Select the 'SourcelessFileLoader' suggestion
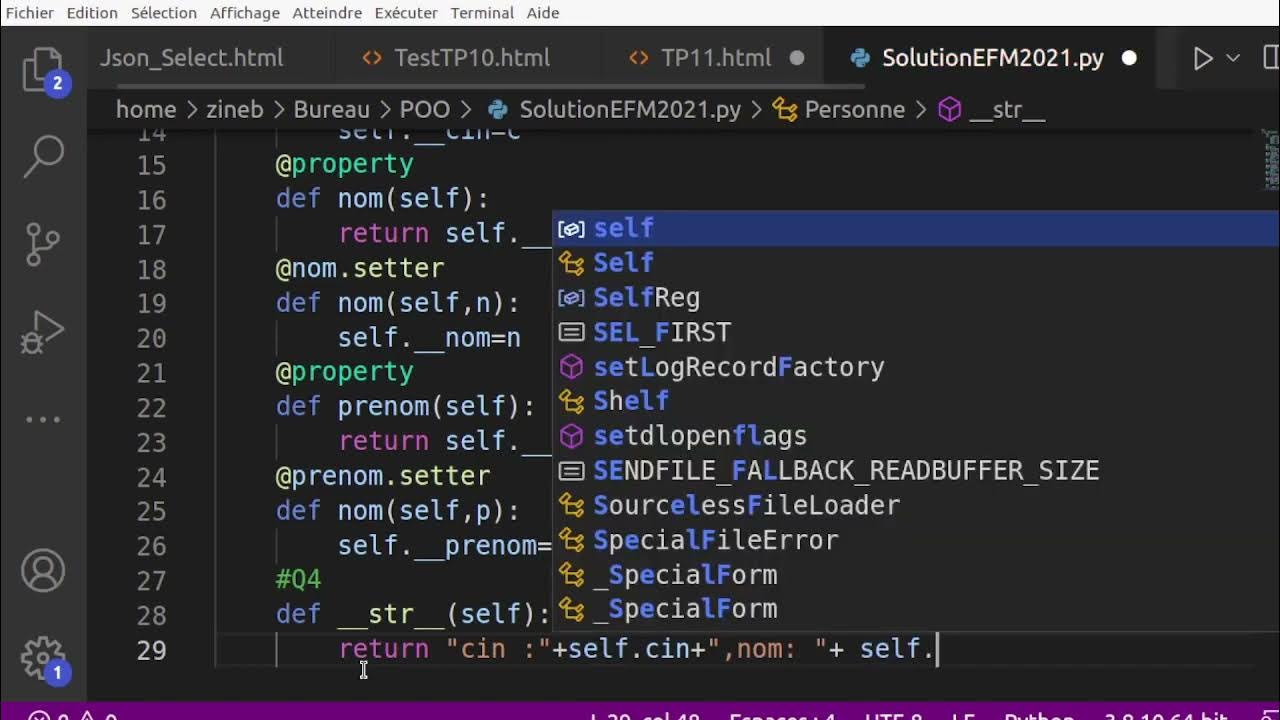 pos(917,505)
